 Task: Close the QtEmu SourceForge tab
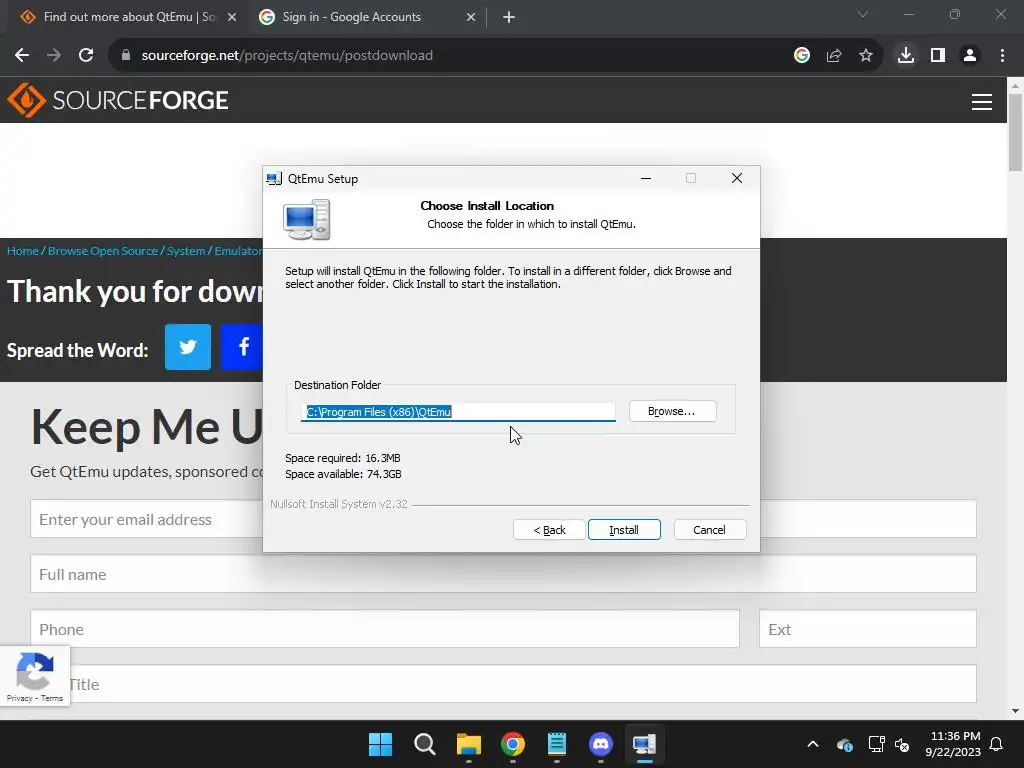[232, 17]
